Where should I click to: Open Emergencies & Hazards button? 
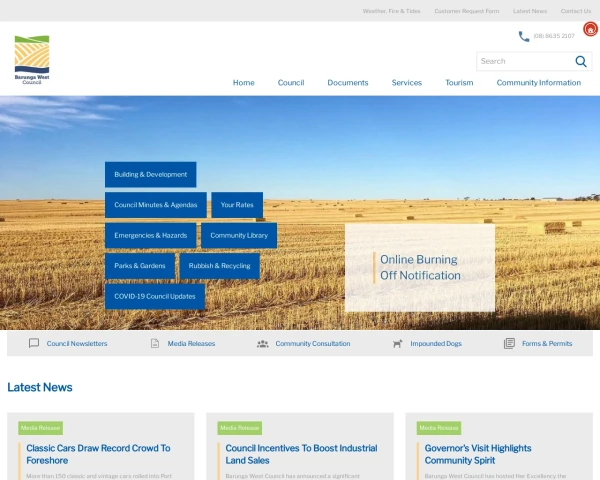pyautogui.click(x=150, y=235)
